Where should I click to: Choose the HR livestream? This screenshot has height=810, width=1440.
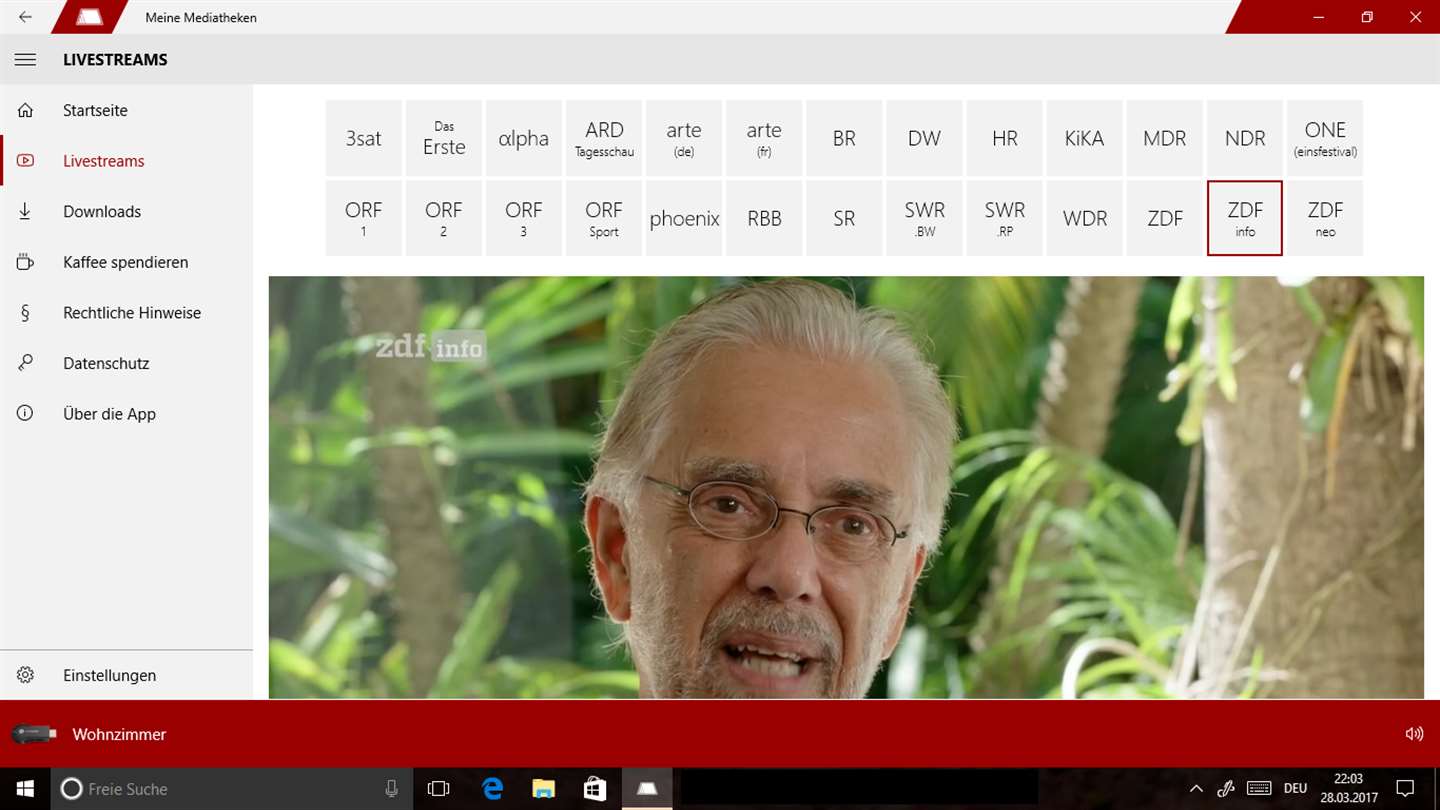(1005, 138)
